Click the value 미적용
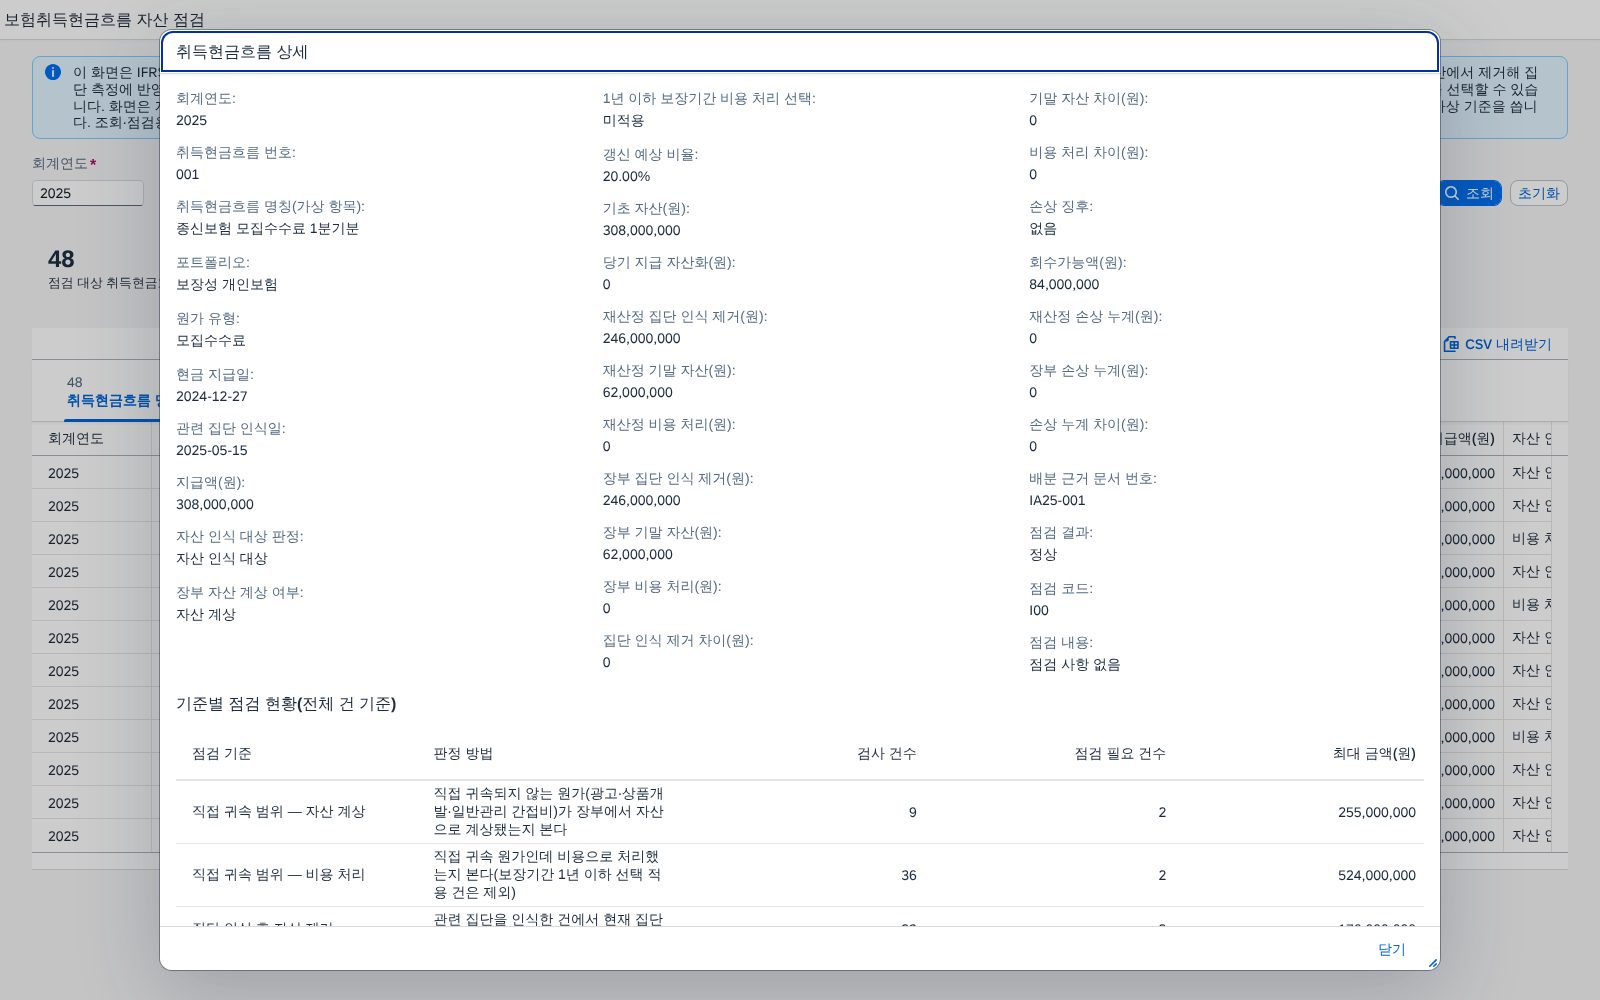This screenshot has width=1600, height=1000. (x=623, y=120)
